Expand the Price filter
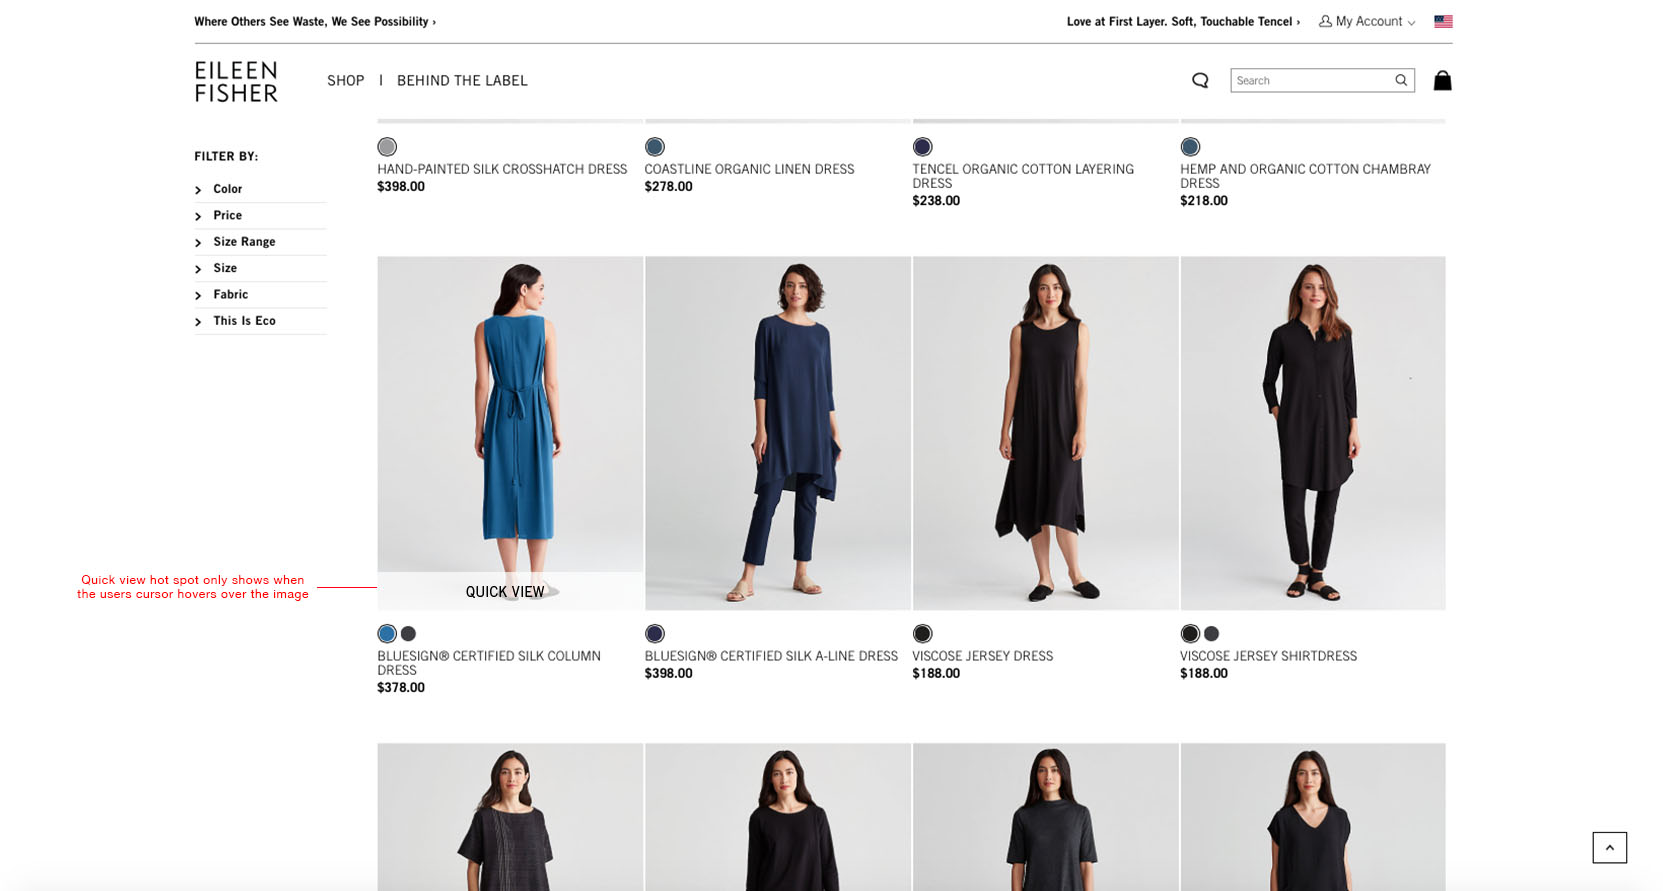Viewport: 1663px width, 891px height. (227, 215)
